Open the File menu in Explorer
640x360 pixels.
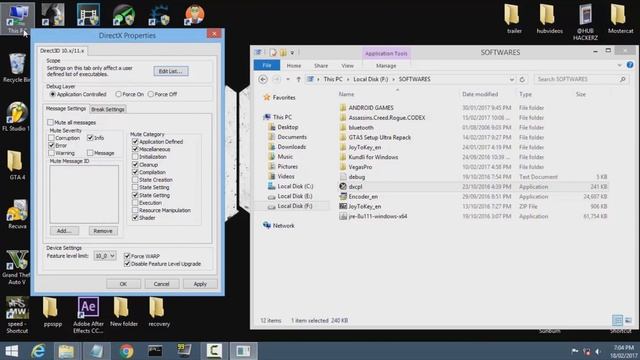(x=267, y=65)
